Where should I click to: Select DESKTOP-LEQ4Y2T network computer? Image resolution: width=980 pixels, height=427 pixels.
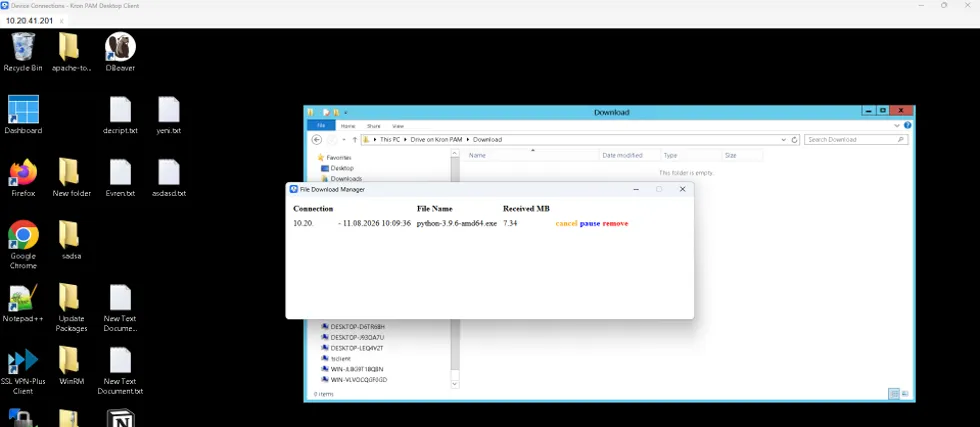coord(352,348)
